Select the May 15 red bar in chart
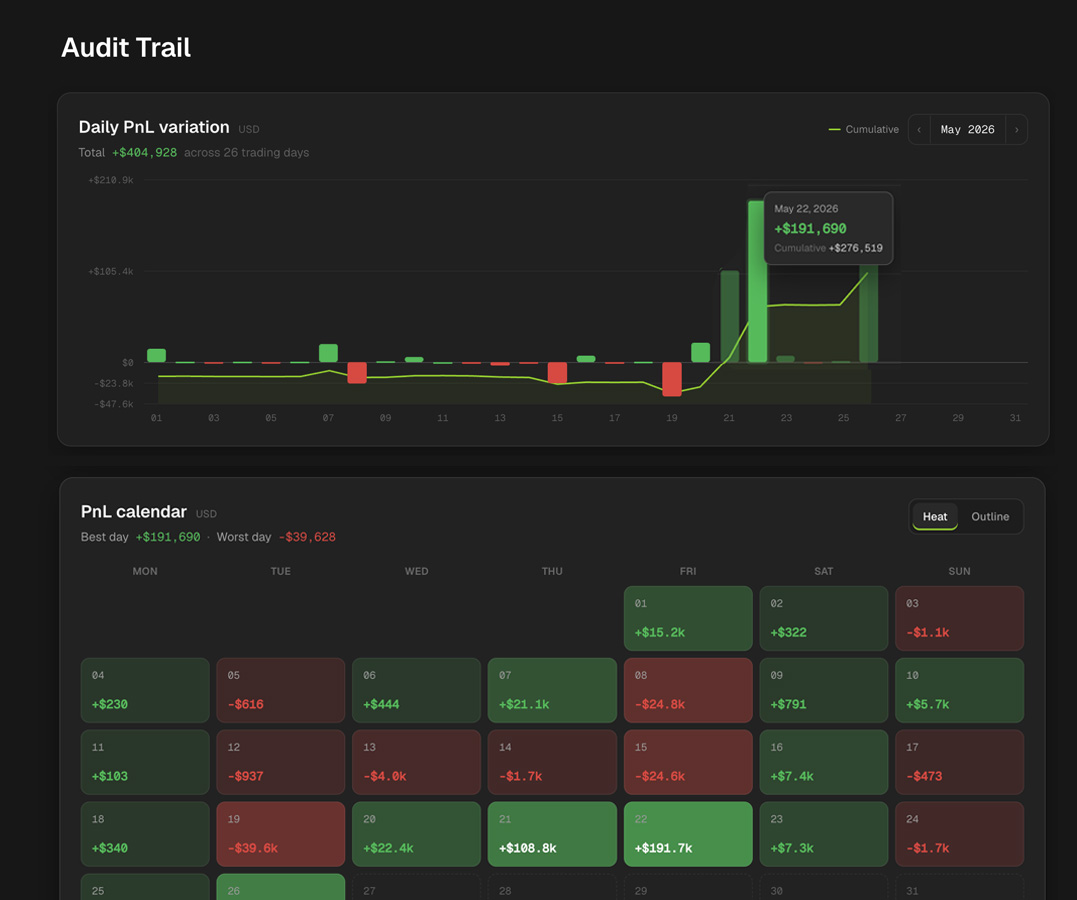 coord(557,372)
